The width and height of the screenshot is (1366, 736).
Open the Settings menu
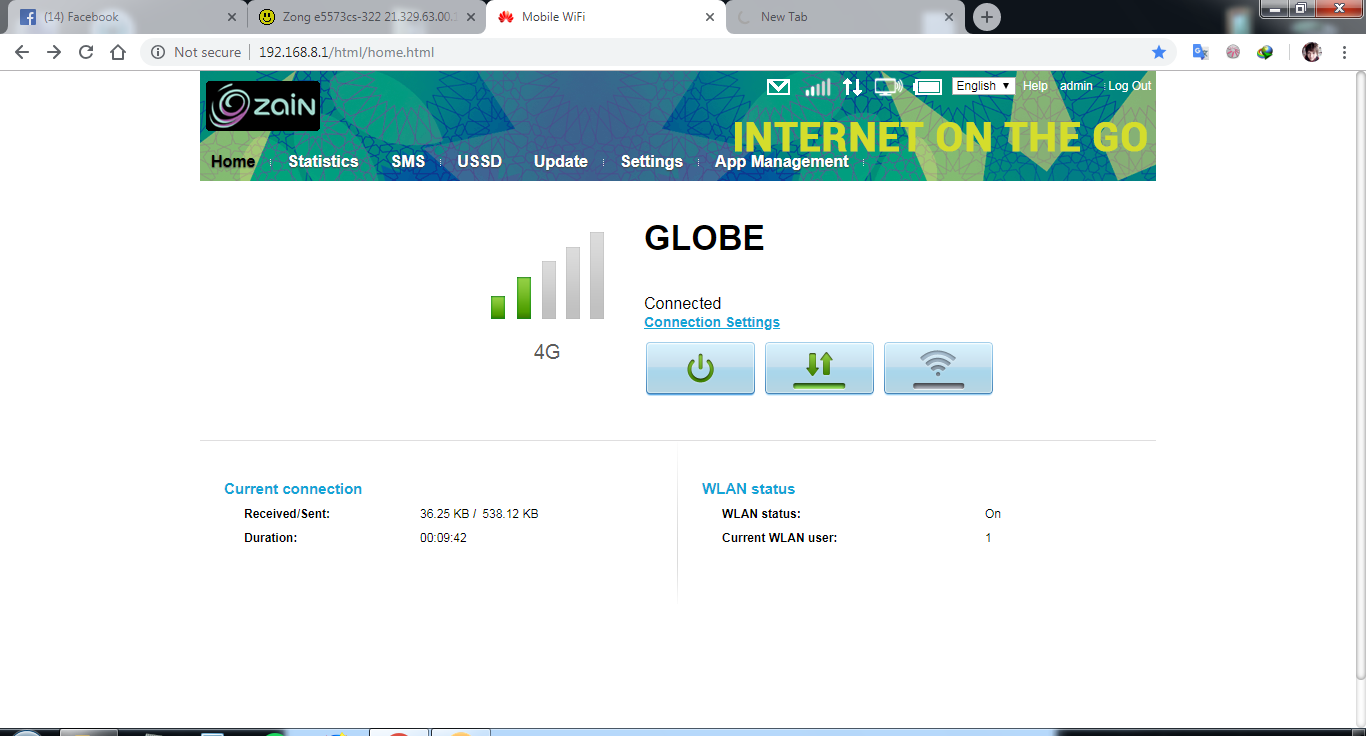click(652, 161)
